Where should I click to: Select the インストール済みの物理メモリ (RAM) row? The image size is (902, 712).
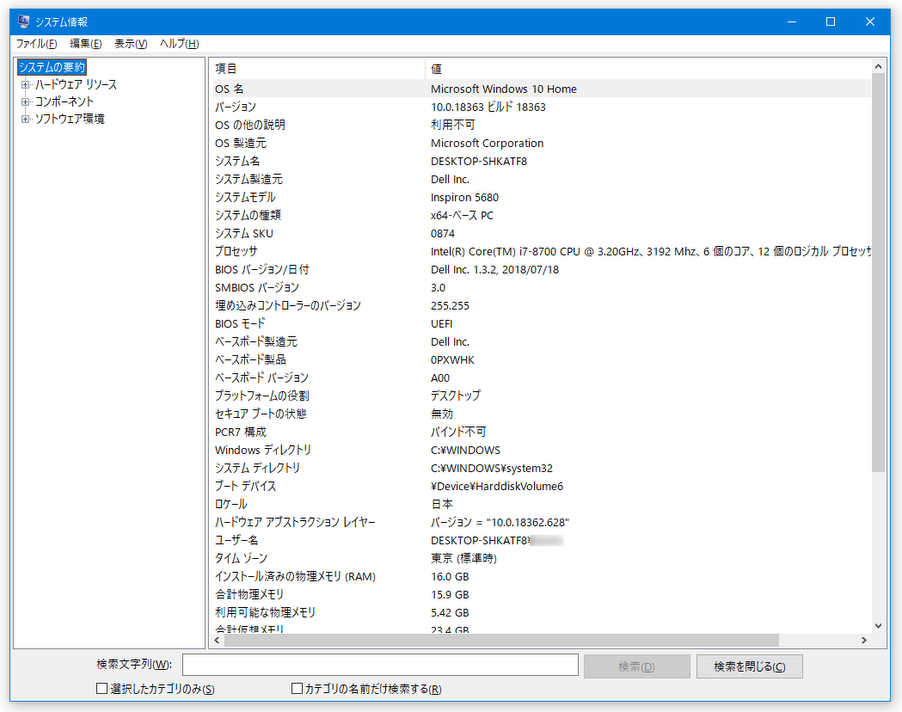541,576
